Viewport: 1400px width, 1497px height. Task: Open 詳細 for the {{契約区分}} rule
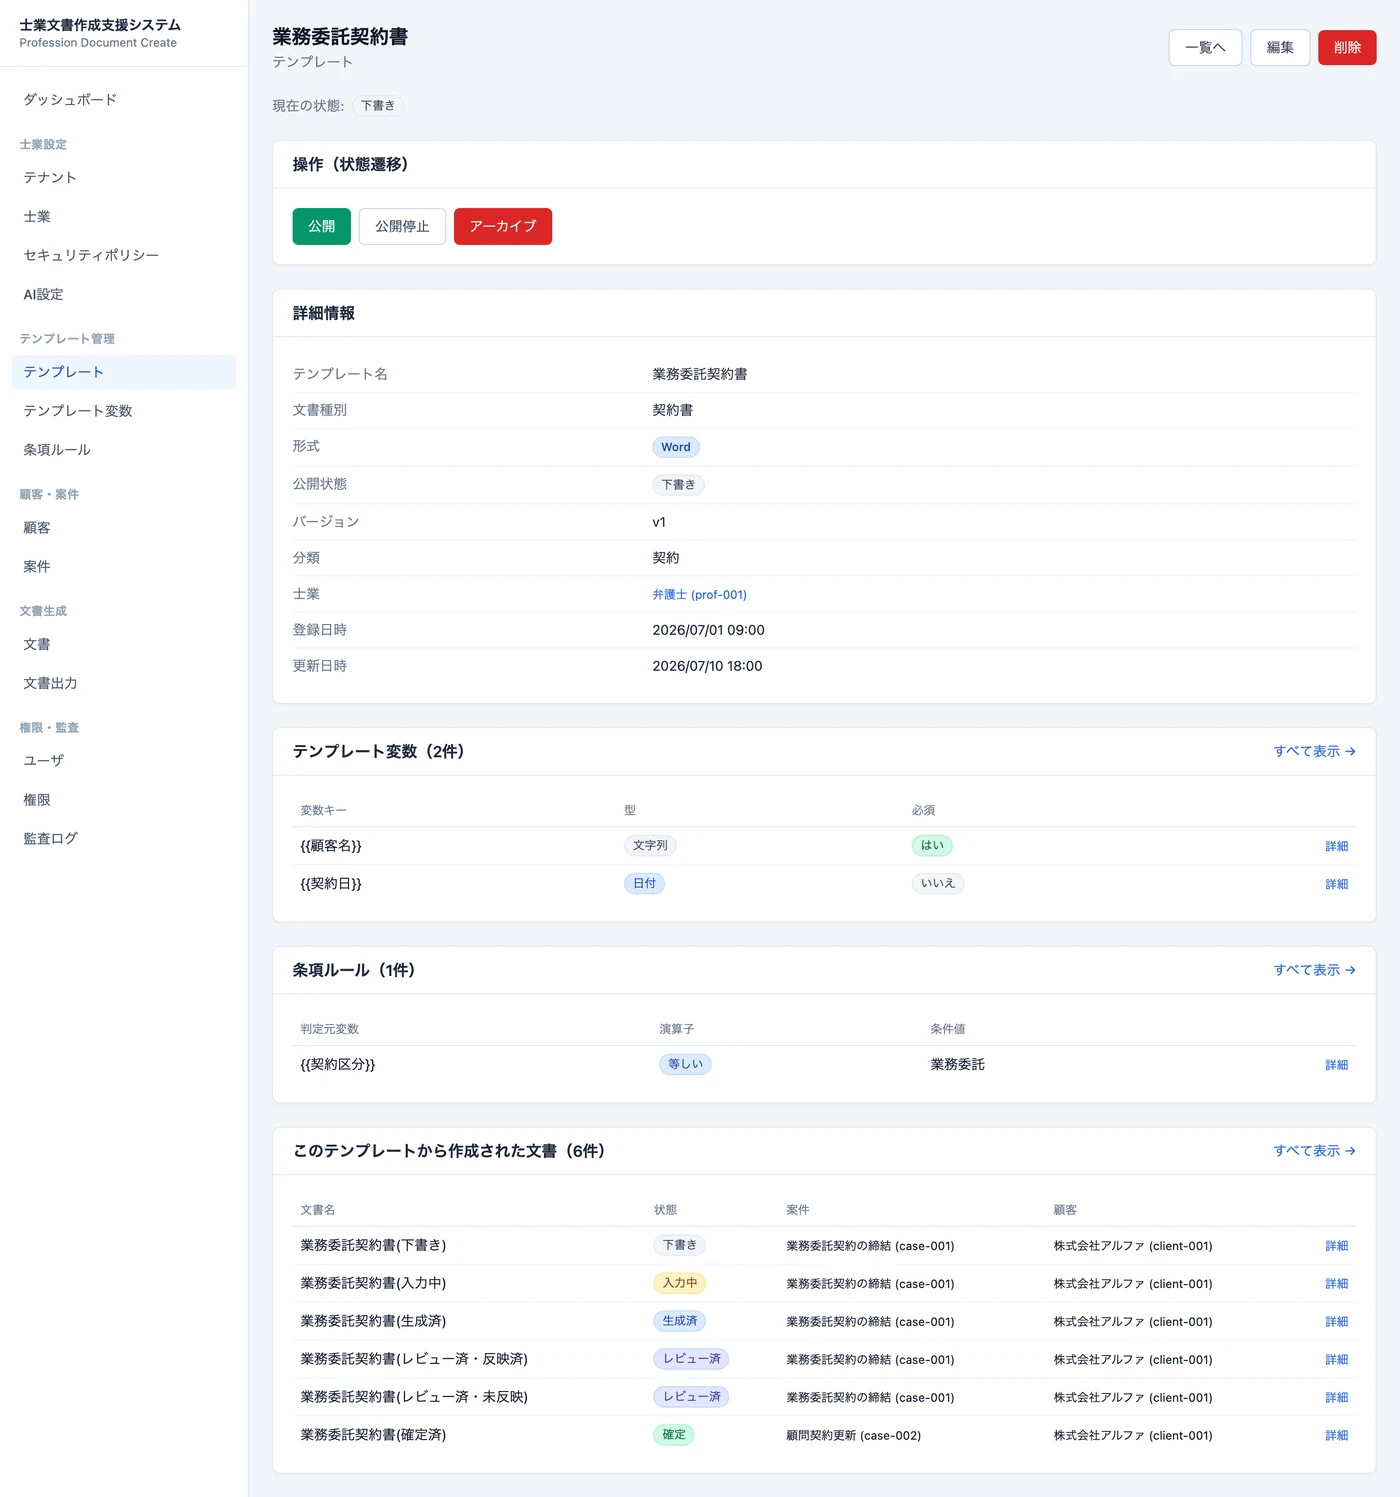click(x=1336, y=1065)
